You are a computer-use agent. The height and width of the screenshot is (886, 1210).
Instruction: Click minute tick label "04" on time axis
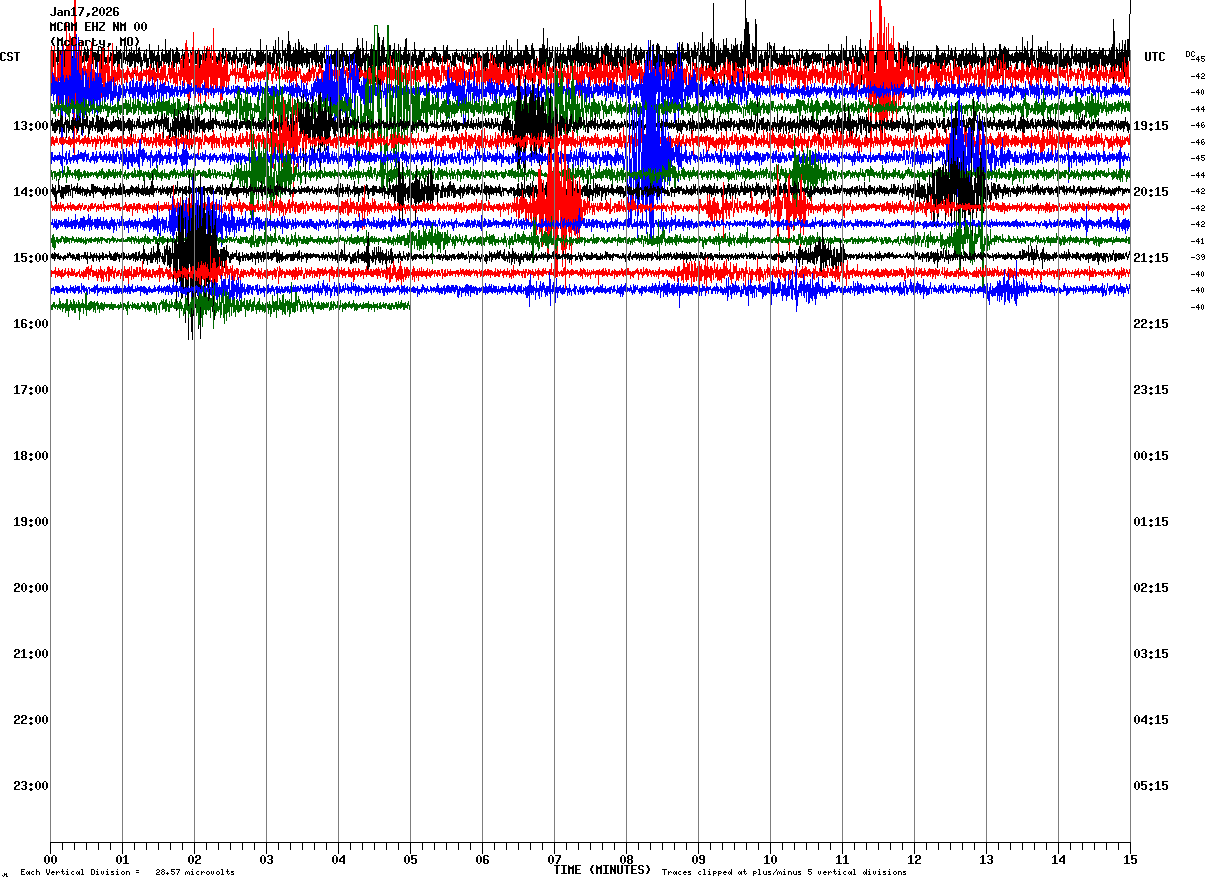[338, 860]
